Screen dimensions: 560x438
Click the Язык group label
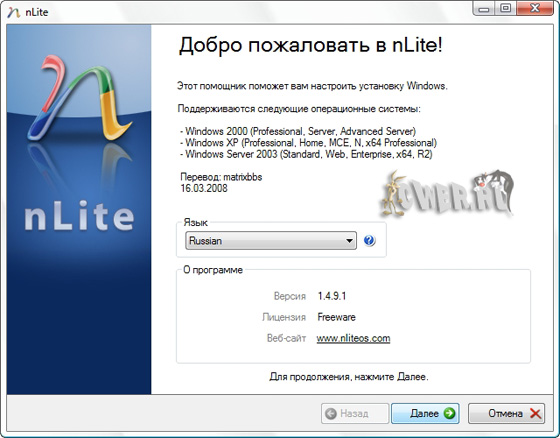coord(195,222)
